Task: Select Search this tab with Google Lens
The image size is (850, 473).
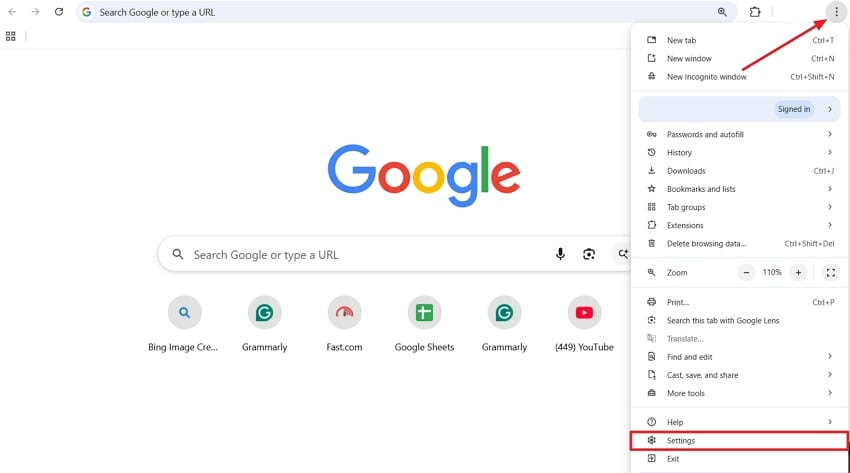Action: [739, 321]
